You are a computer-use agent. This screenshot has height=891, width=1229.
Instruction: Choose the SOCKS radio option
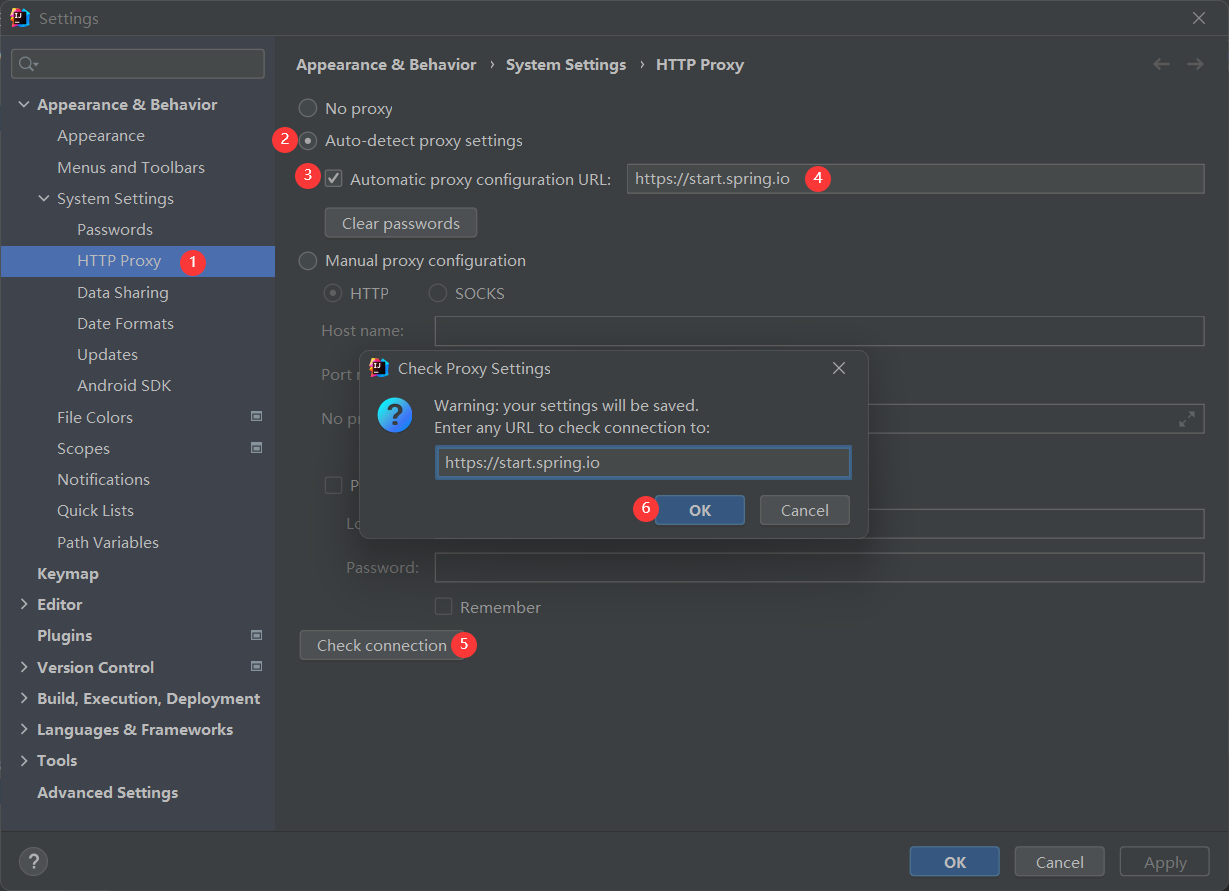pos(438,293)
